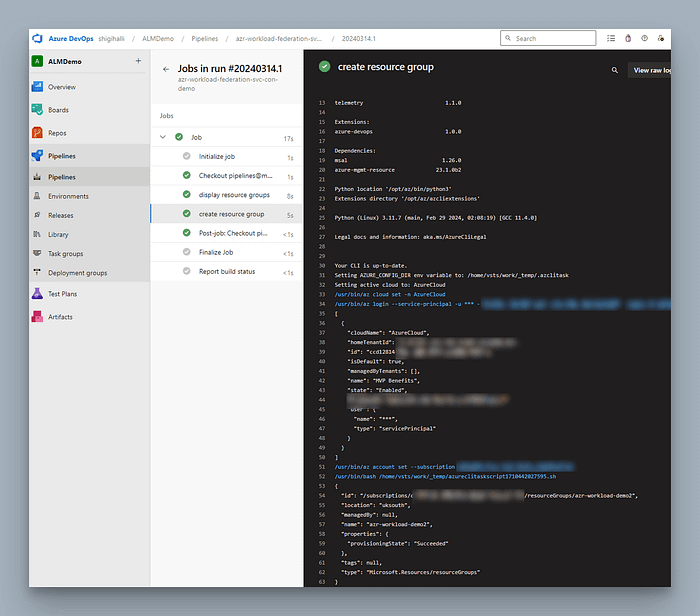Click the search magnifier in log pane
The height and width of the screenshot is (616, 700).
tap(615, 70)
